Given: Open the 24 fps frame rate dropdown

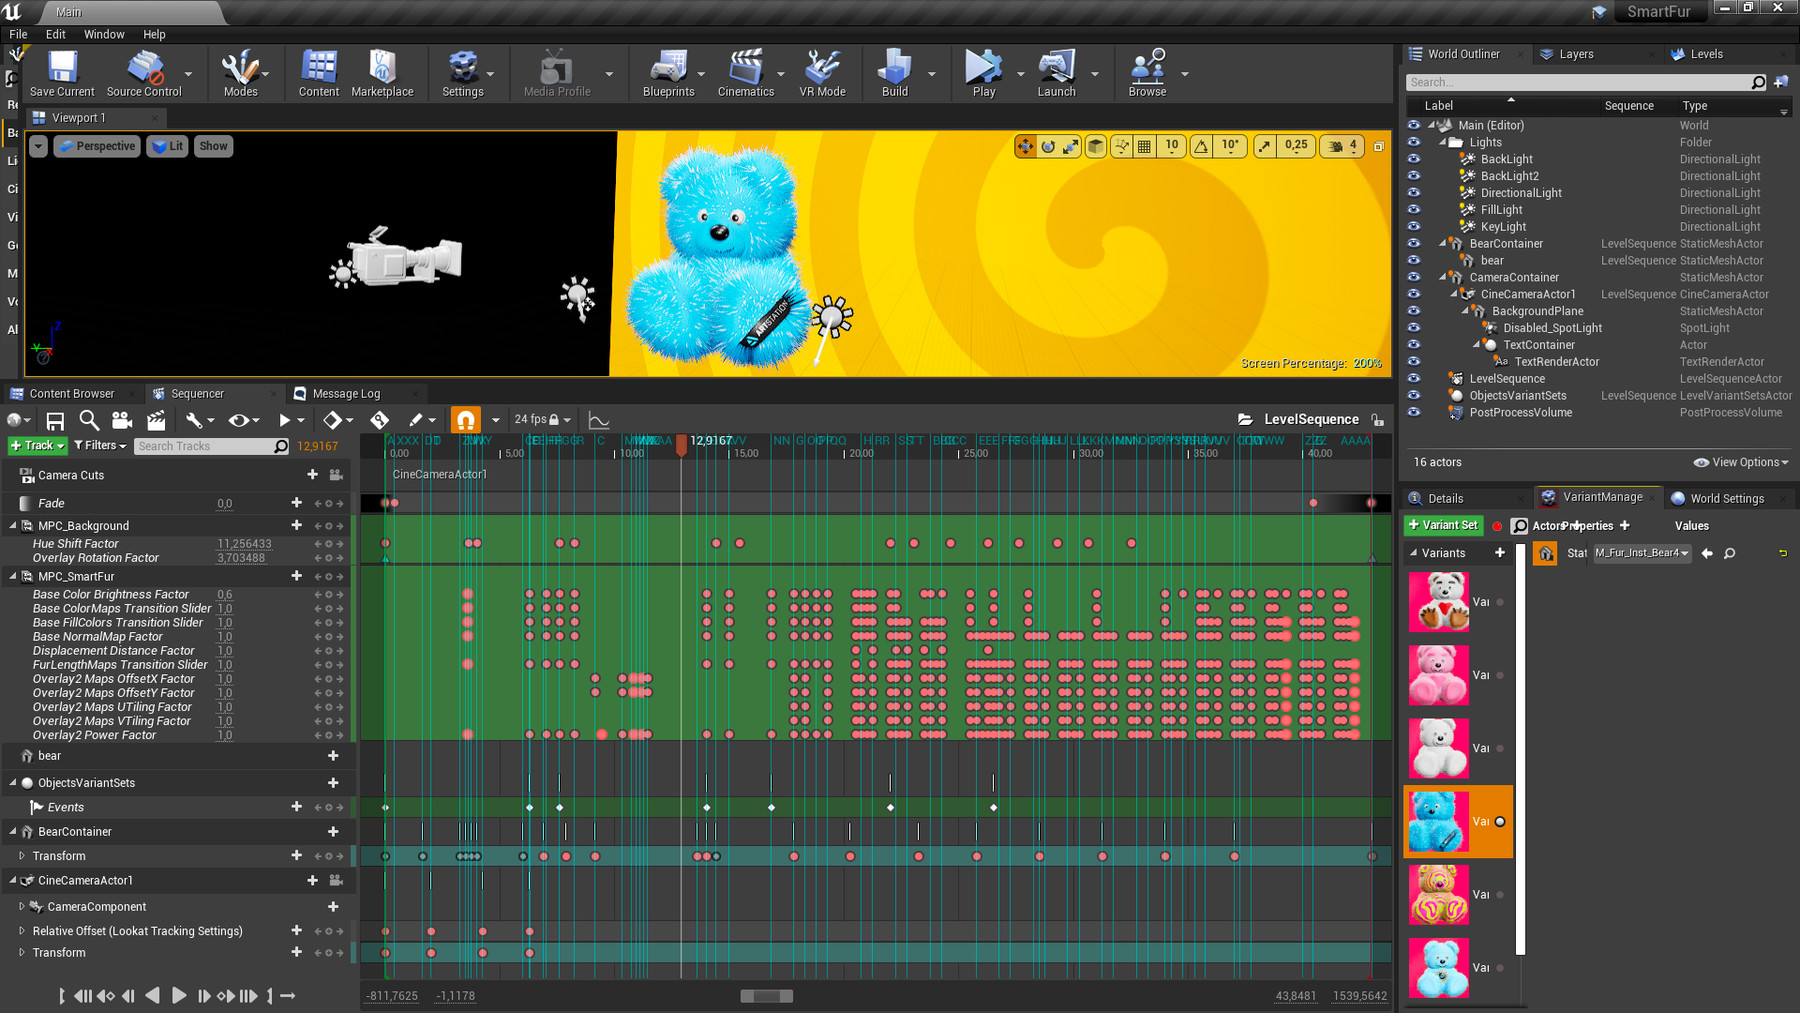Looking at the screenshot, I should click(x=542, y=420).
